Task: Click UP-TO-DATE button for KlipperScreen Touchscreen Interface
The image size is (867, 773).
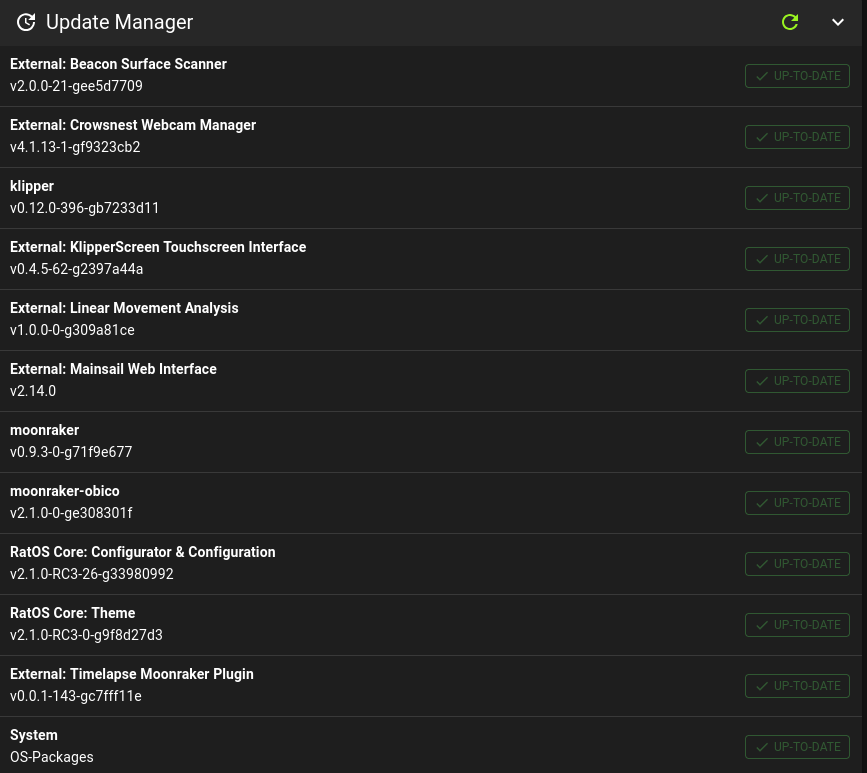Action: 797,259
